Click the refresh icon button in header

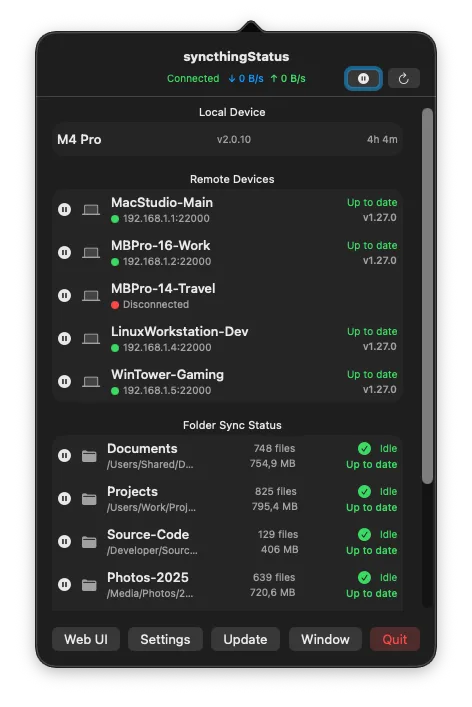[x=403, y=79]
